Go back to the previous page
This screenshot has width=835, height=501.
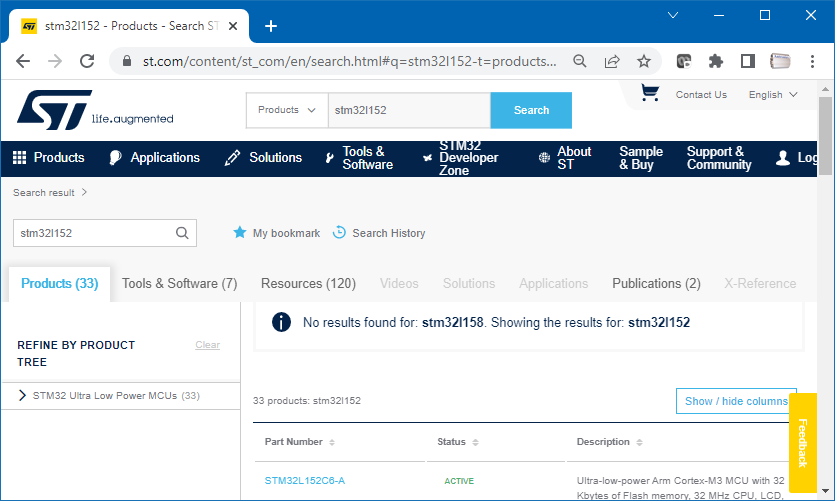pos(23,61)
